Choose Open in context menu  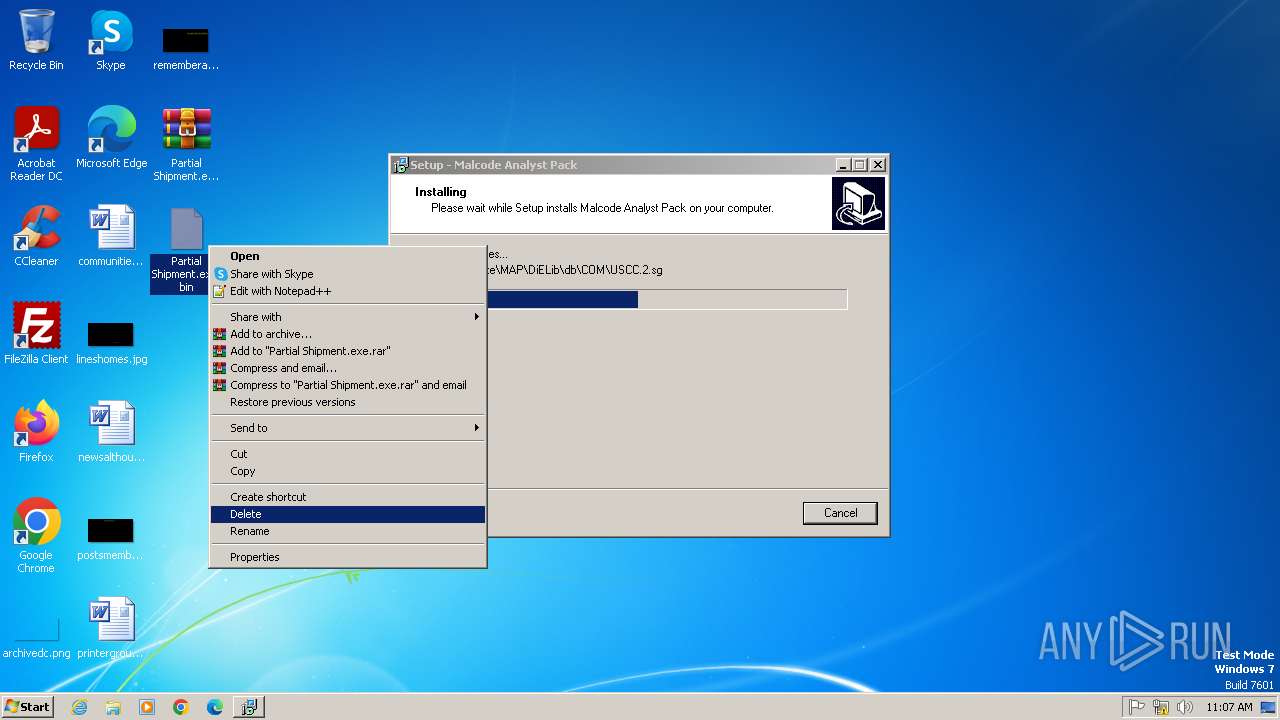coord(348,256)
